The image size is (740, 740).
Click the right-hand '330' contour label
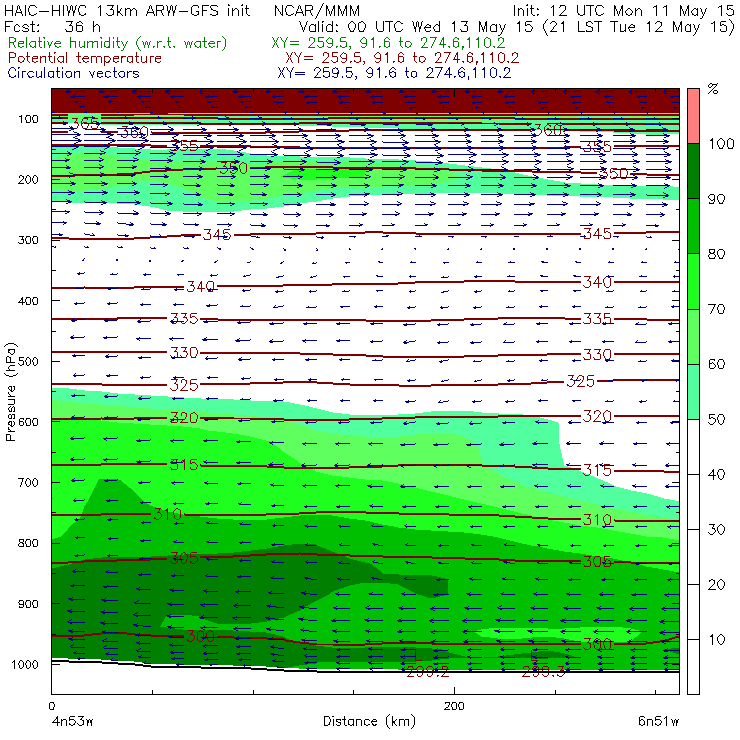tap(597, 354)
